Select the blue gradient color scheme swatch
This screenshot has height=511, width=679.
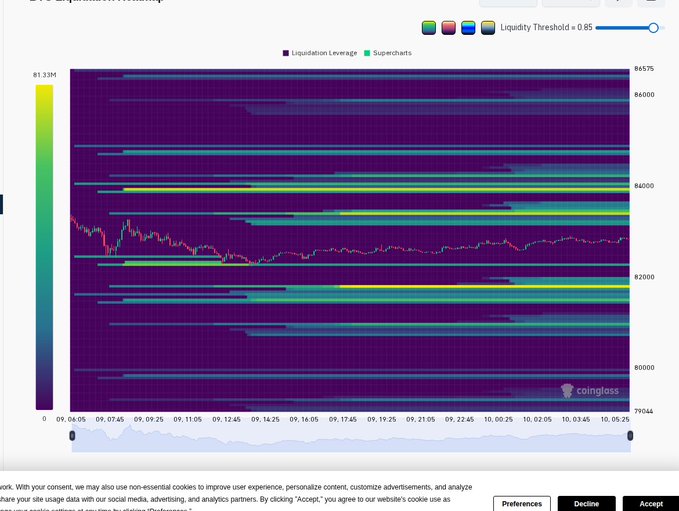tap(468, 28)
